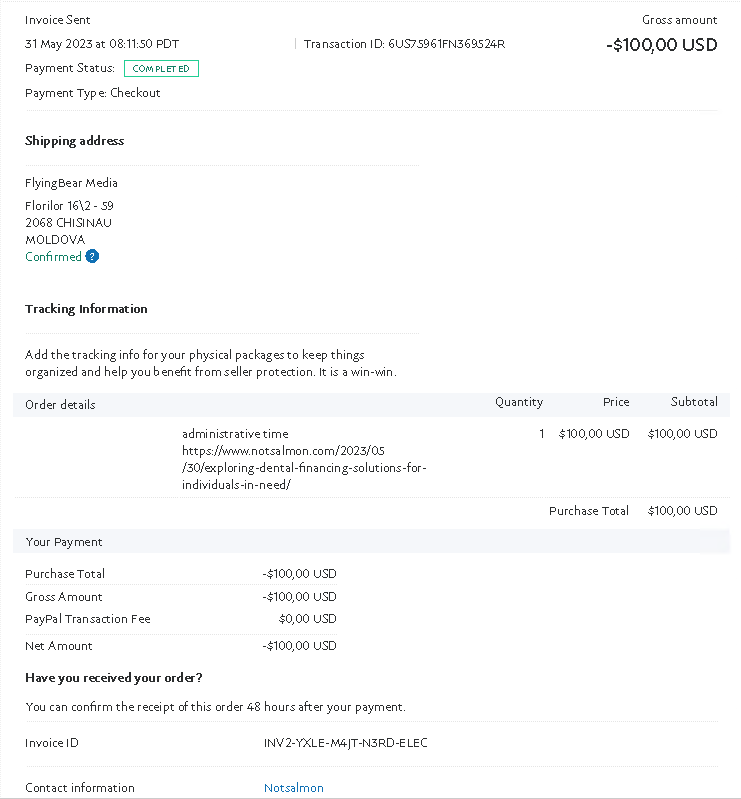This screenshot has width=741, height=799.
Task: Click the gross amount -$100,00 USD
Action: [661, 45]
